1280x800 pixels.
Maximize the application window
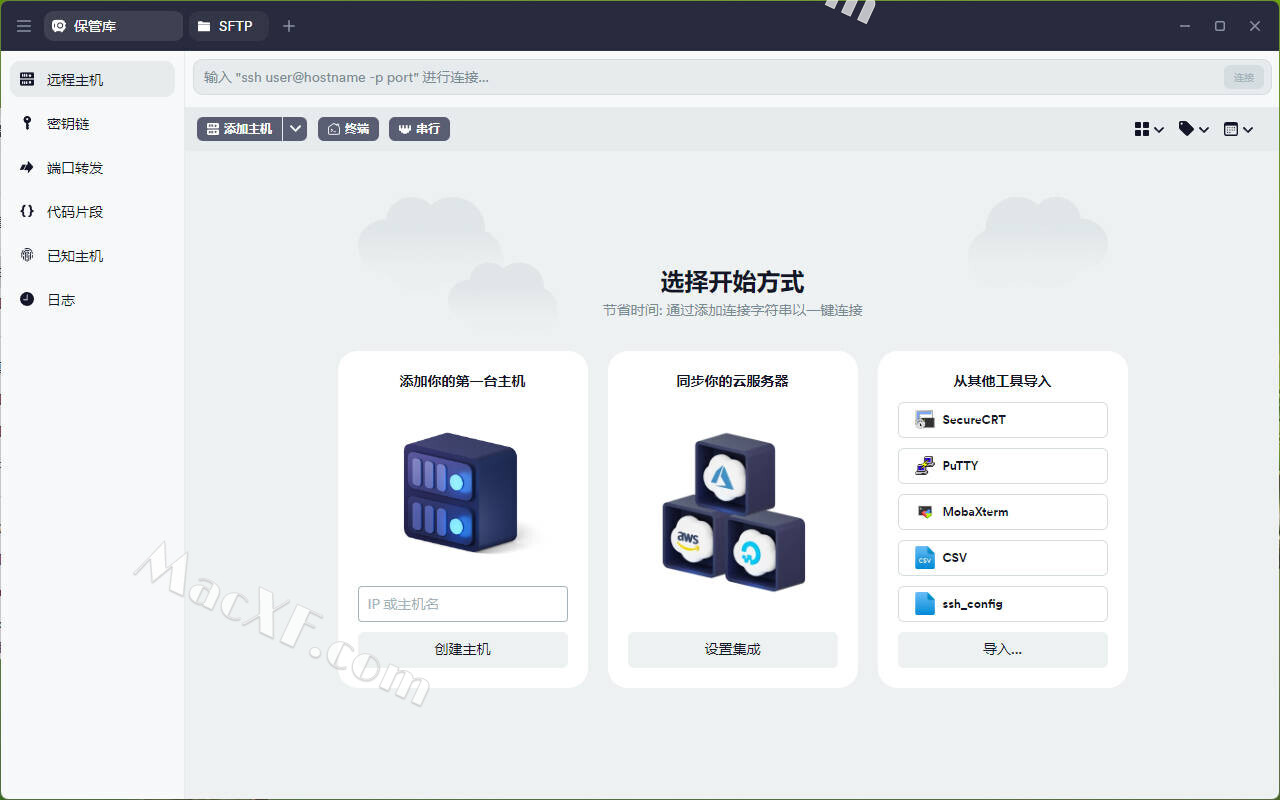tap(1220, 26)
